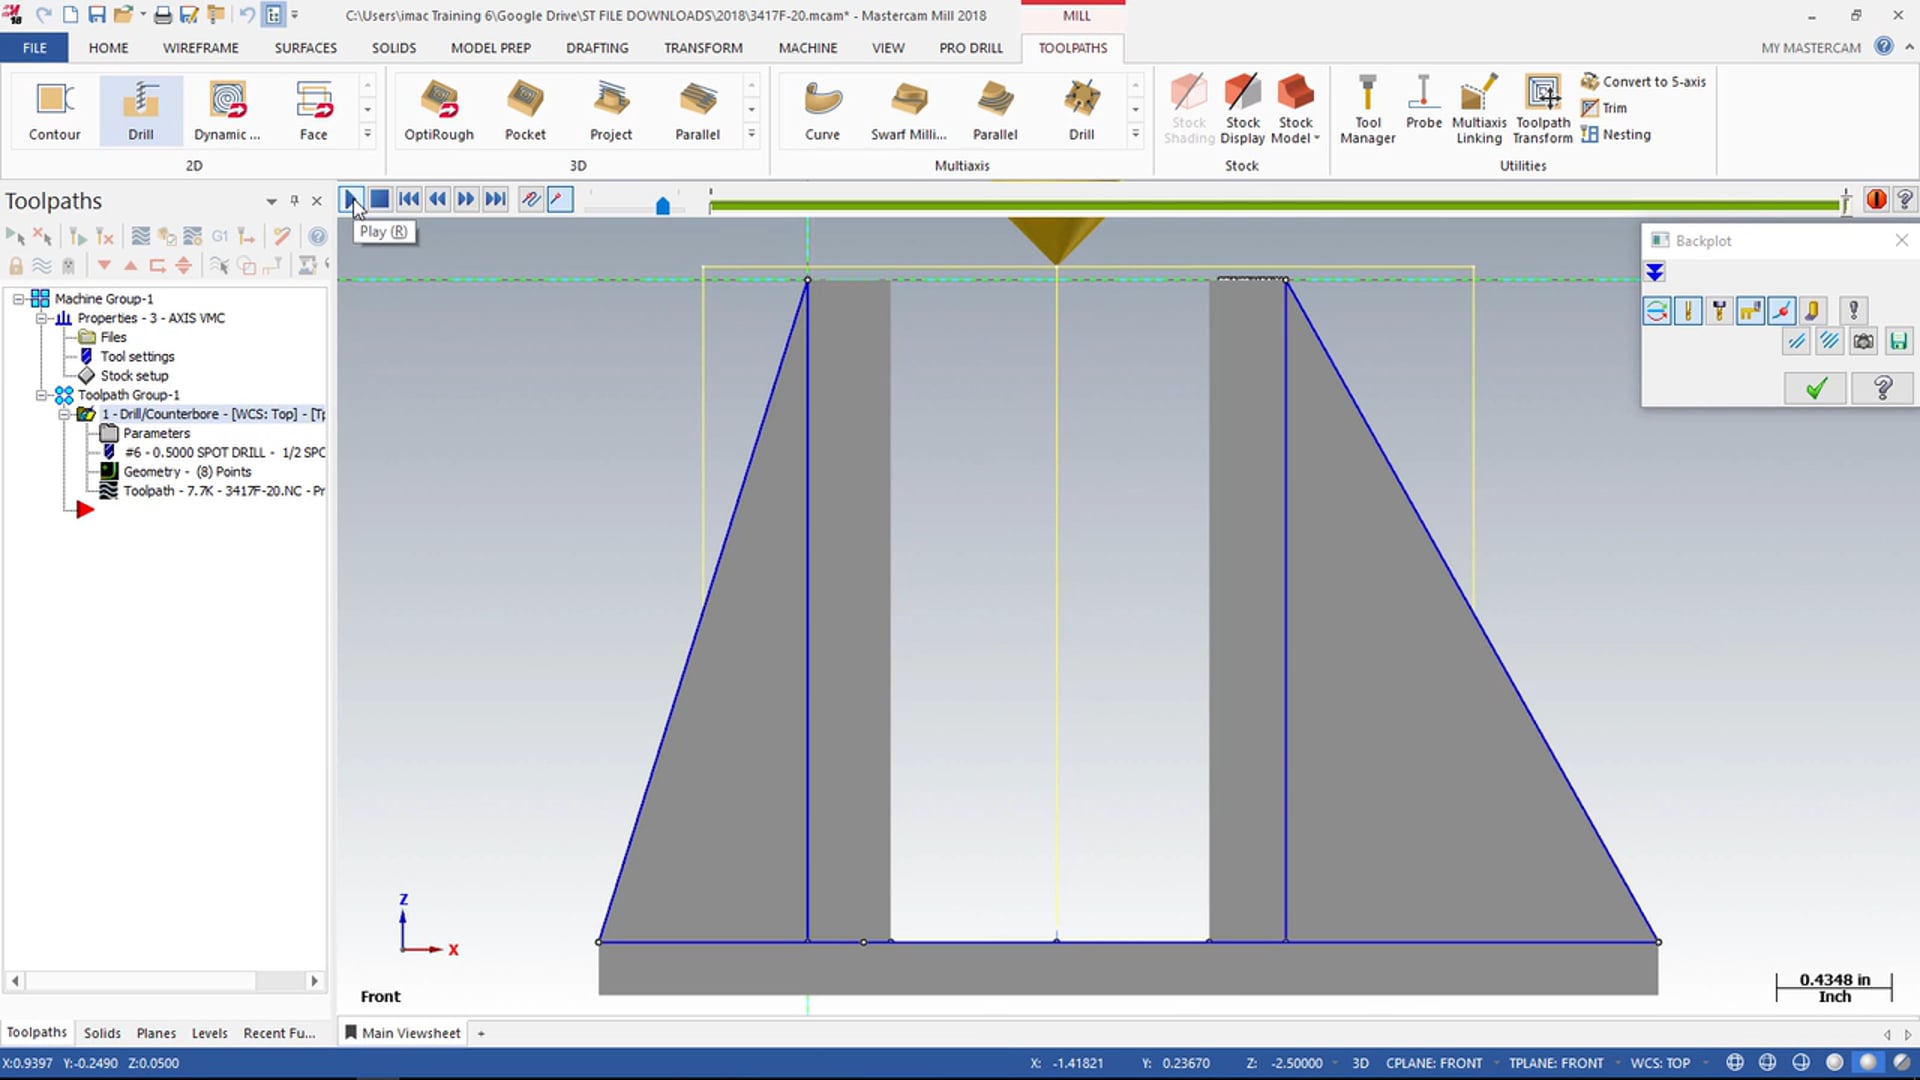Click the TOOLPATHS ribbon tab
Image resolution: width=1920 pixels, height=1080 pixels.
click(x=1072, y=47)
